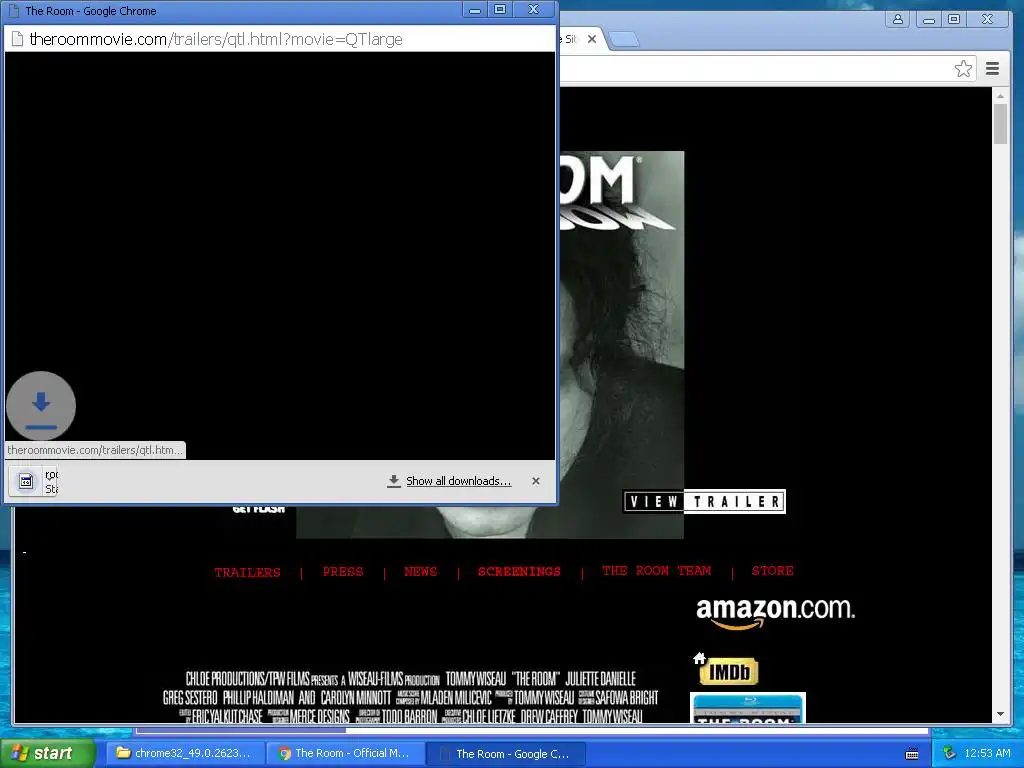The height and width of the screenshot is (768, 1024).
Task: Click the page icon in popup address bar
Action: 18,39
